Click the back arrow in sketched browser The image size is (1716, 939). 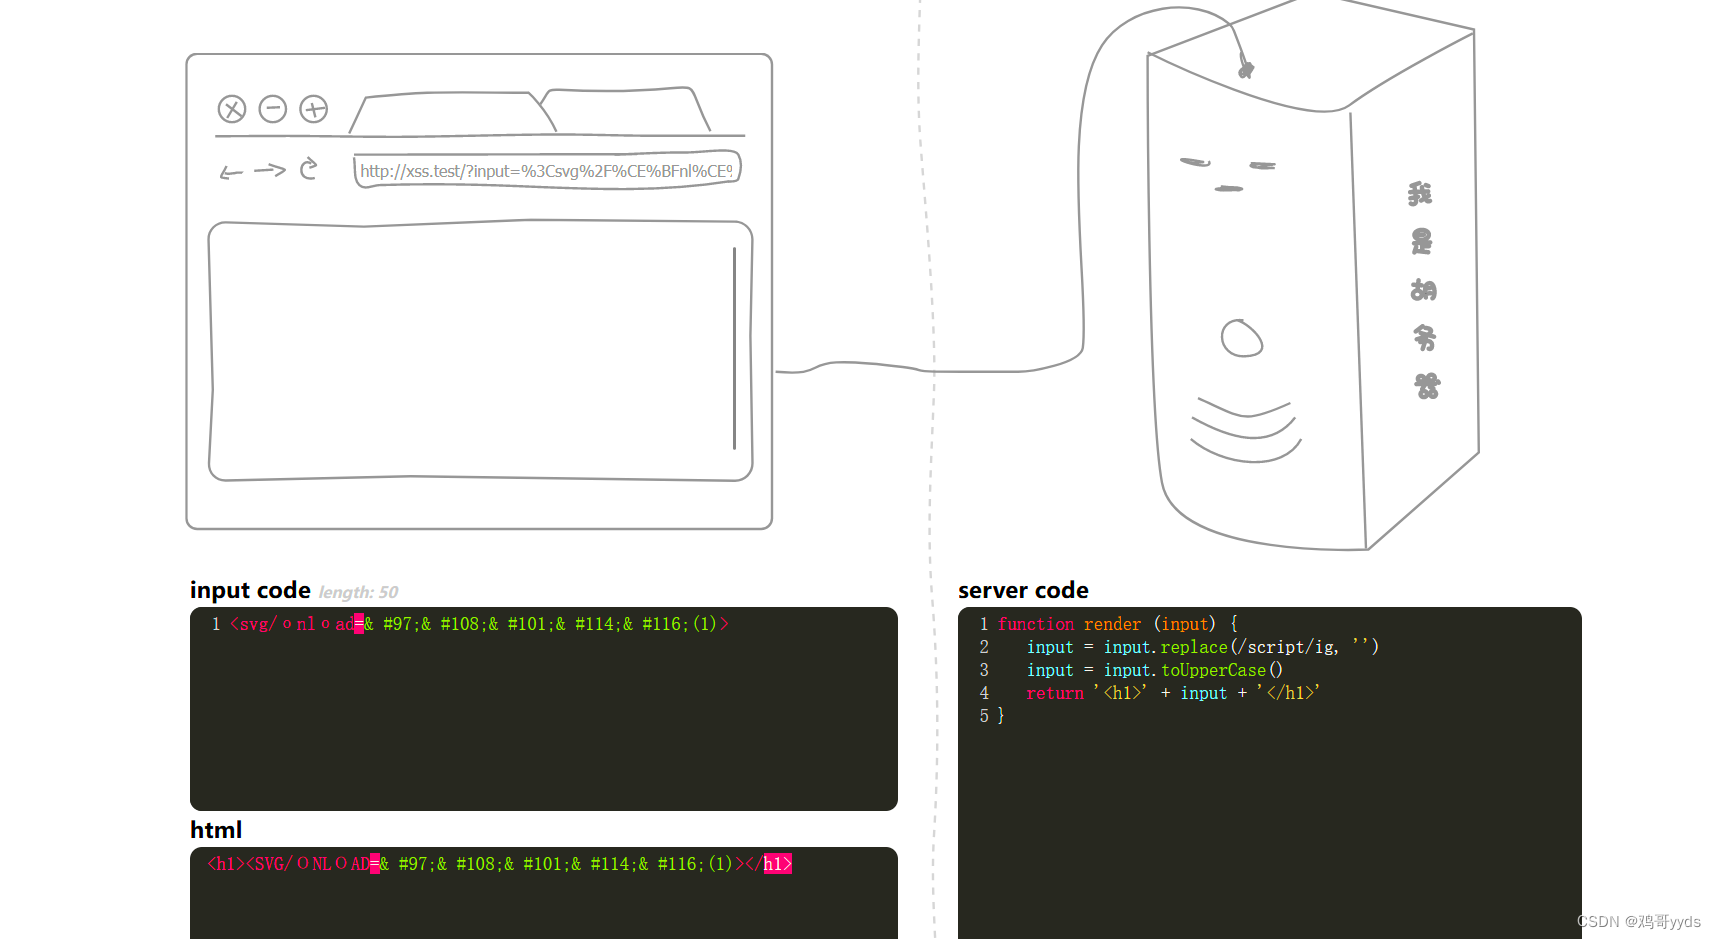coord(231,172)
